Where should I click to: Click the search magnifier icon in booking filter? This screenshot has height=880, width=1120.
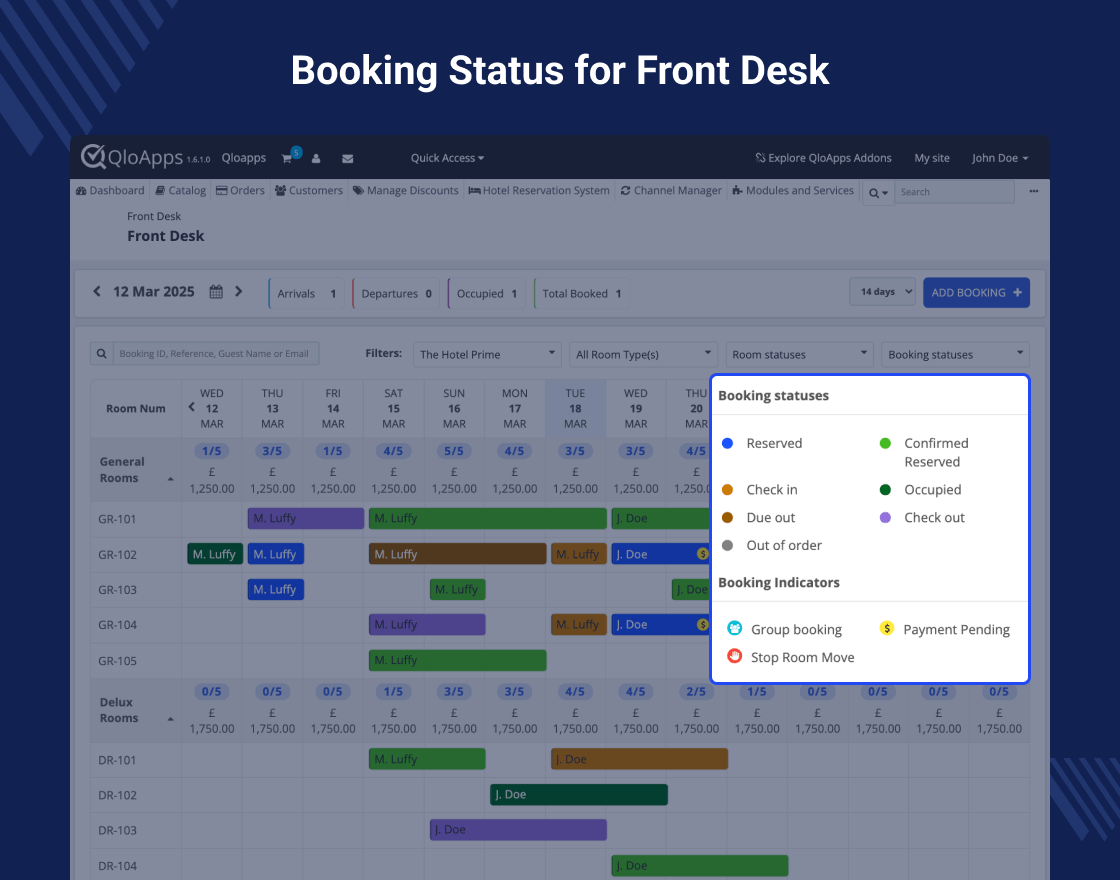pyautogui.click(x=101, y=354)
